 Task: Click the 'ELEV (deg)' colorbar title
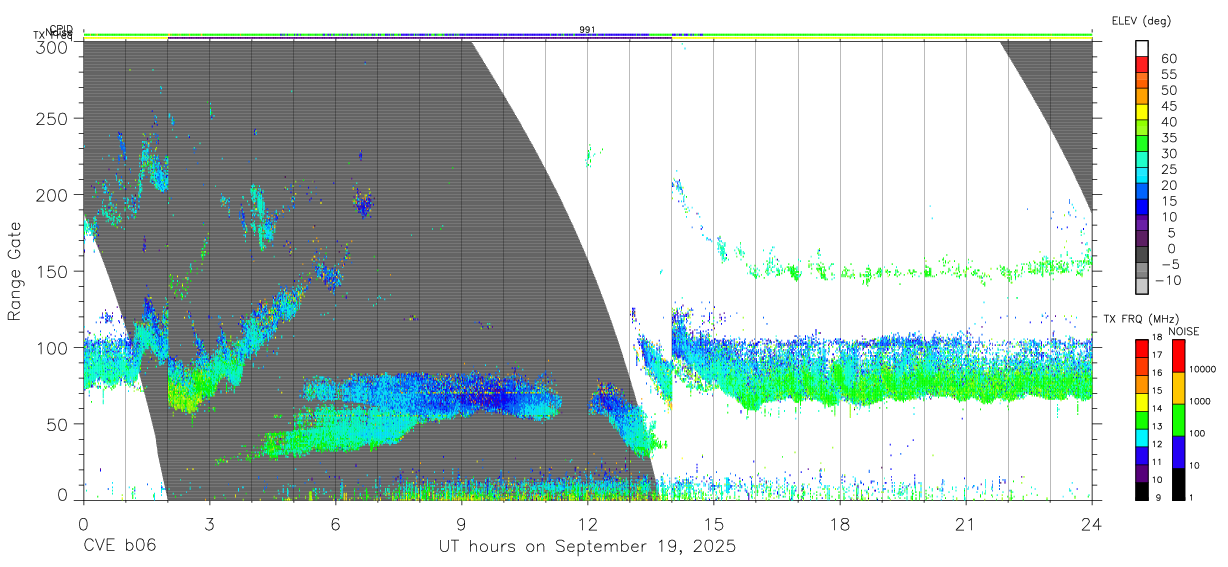point(1141,20)
